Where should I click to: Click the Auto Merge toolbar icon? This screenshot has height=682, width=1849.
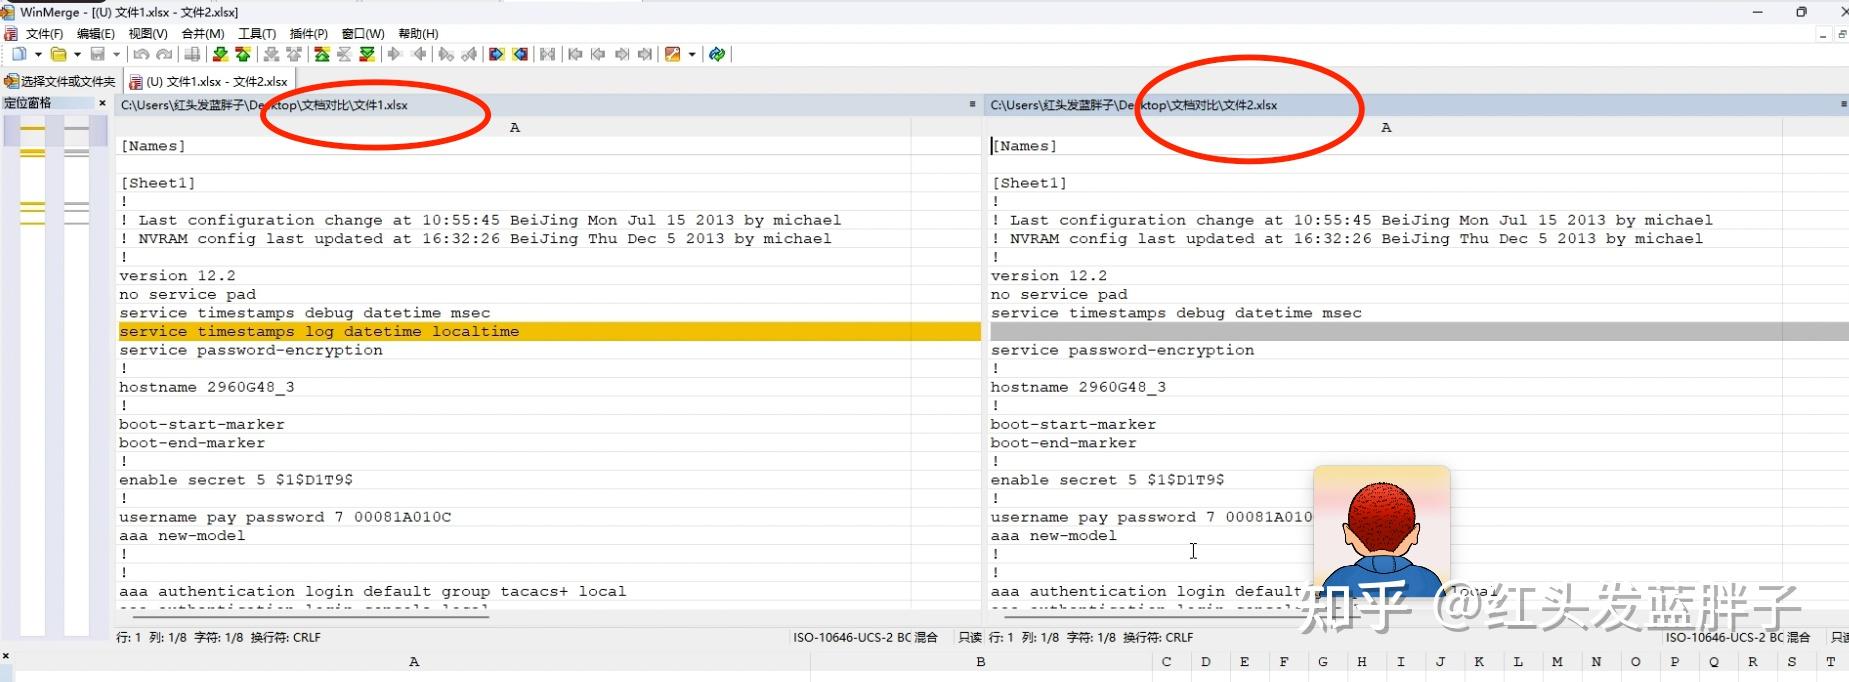547,54
